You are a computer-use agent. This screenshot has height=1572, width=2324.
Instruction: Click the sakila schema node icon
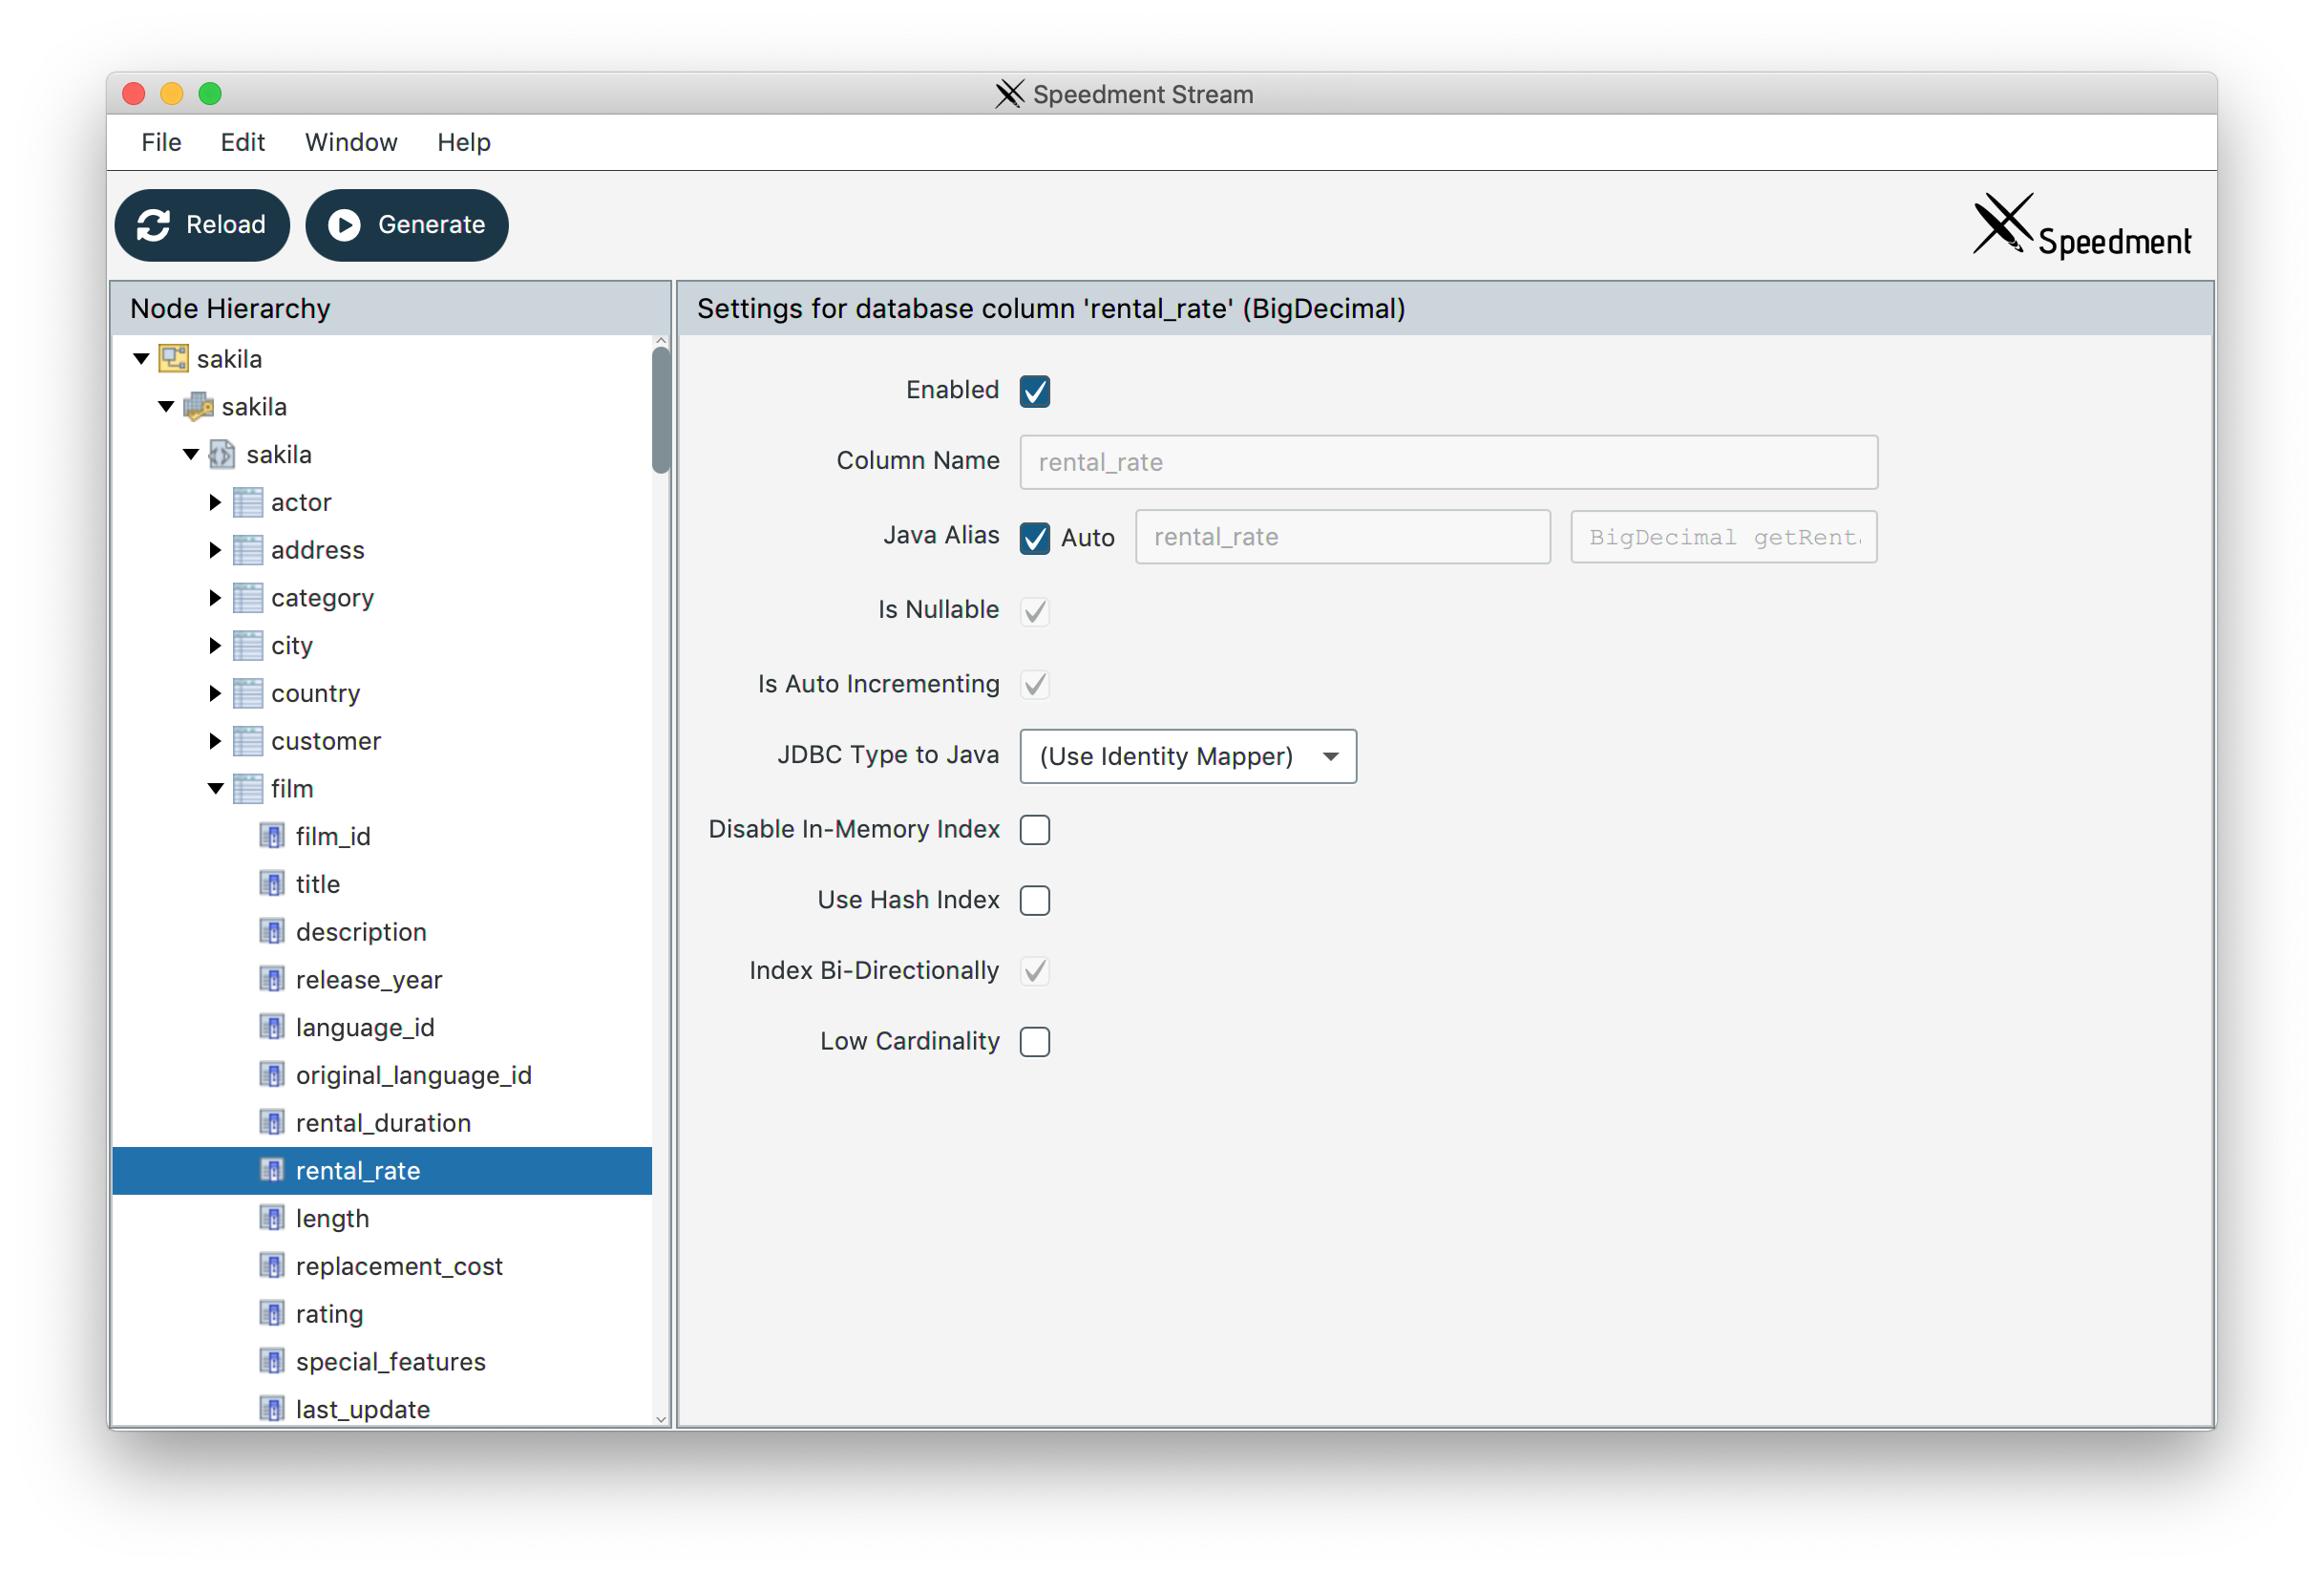click(222, 454)
